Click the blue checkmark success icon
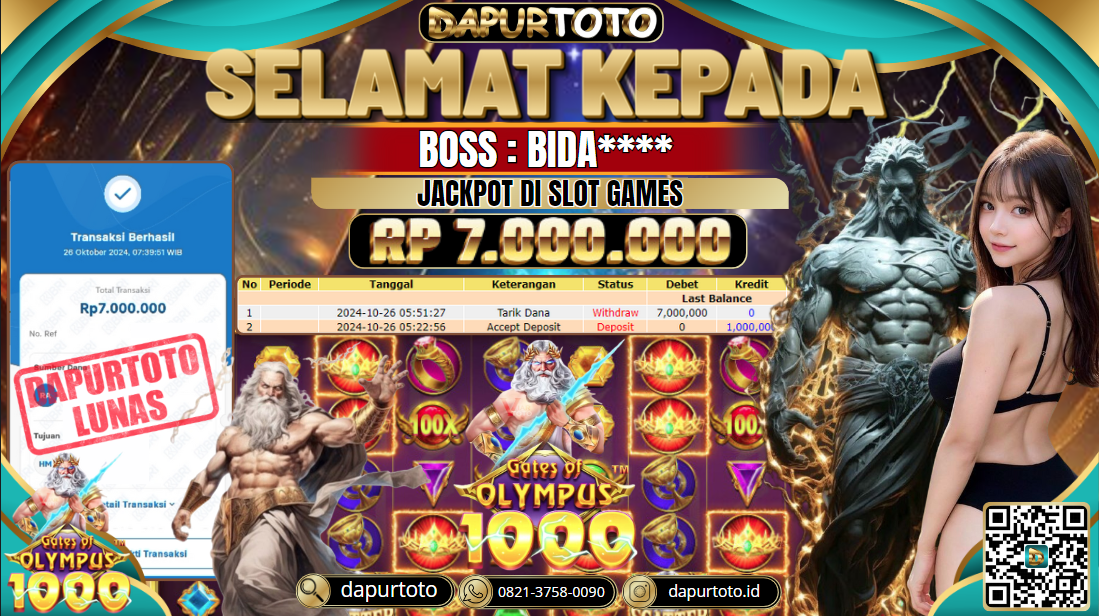 click(123, 194)
